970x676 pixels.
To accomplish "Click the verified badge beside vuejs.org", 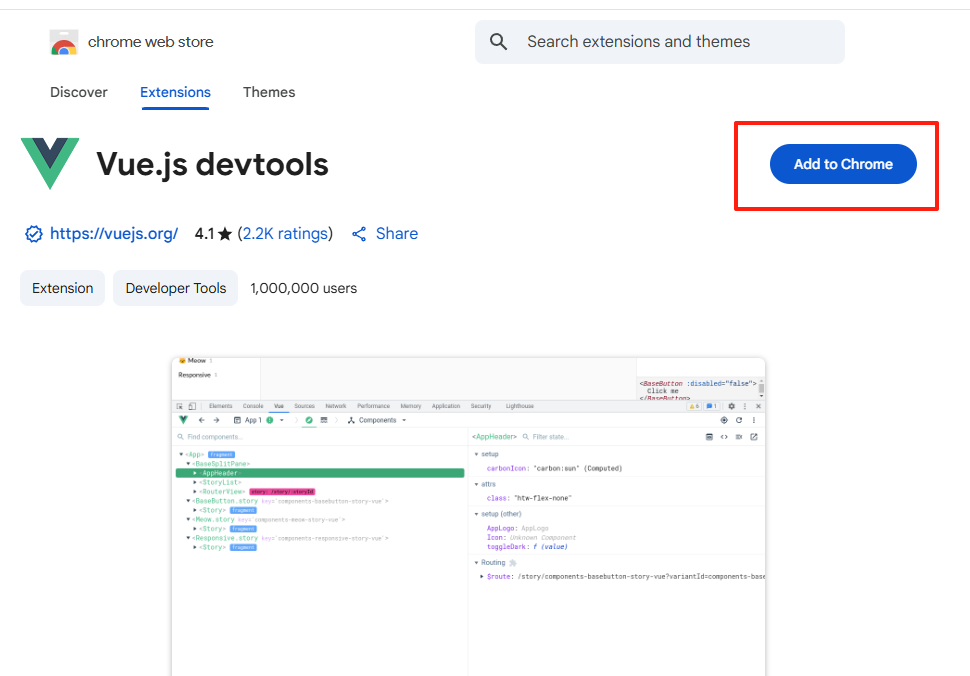I will pyautogui.click(x=33, y=234).
